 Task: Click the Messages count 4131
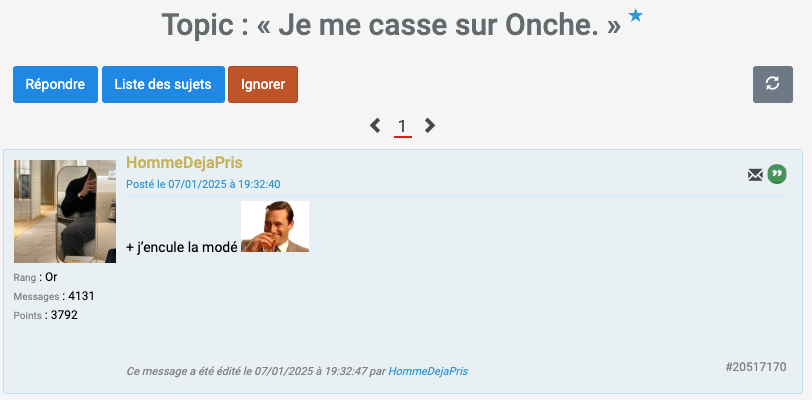[81, 296]
